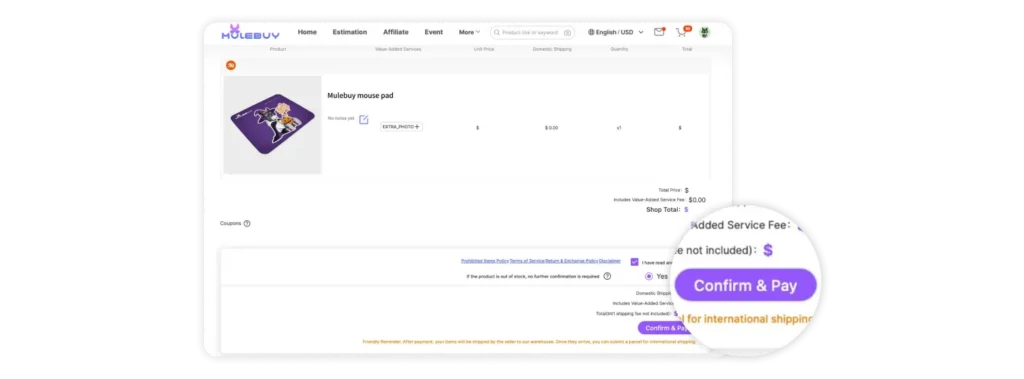Click the Value-Added Services column header
Viewport: 1024px width, 379px height.
[x=398, y=49]
